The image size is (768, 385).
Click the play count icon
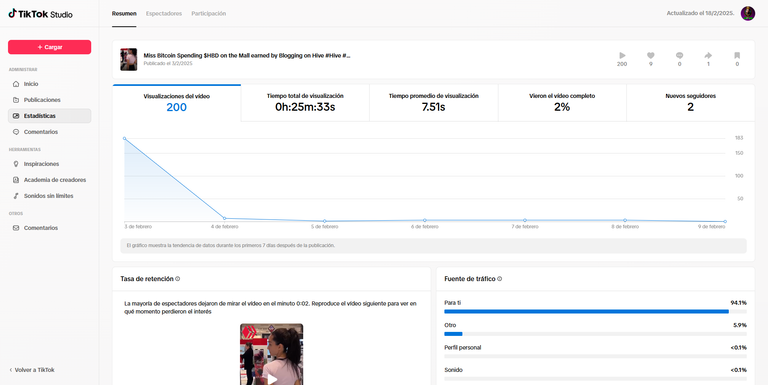pos(622,55)
